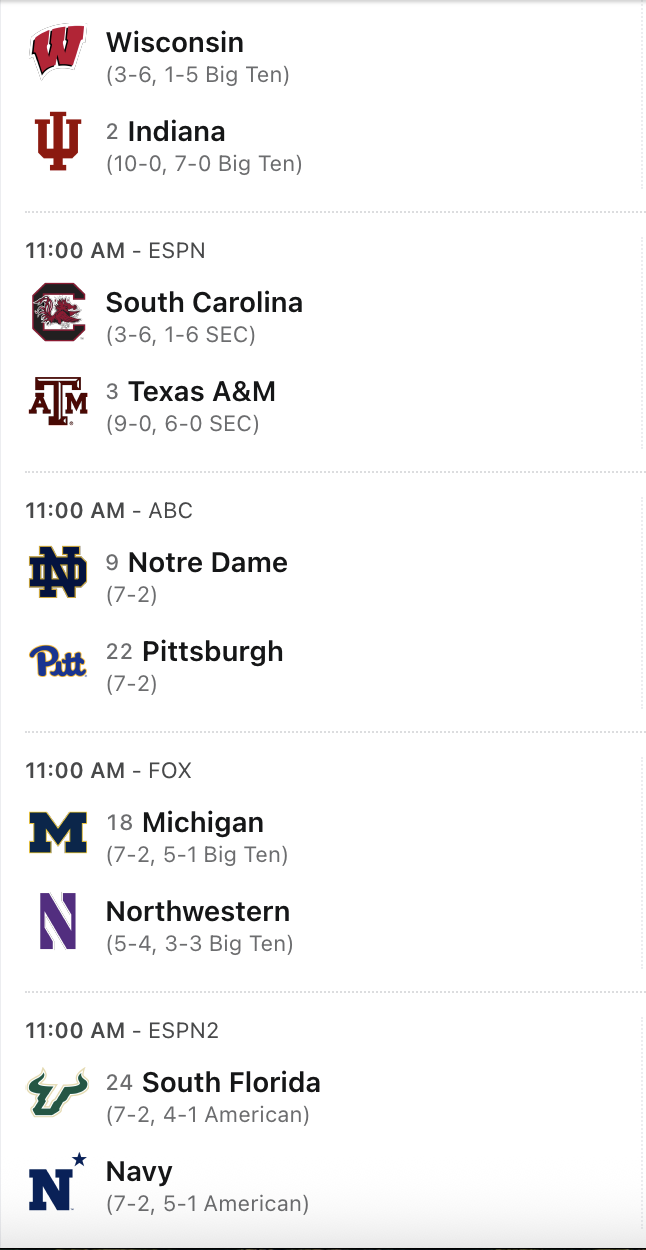Click the Wisconsin Badgers logo
646x1250 pixels.
[x=58, y=52]
